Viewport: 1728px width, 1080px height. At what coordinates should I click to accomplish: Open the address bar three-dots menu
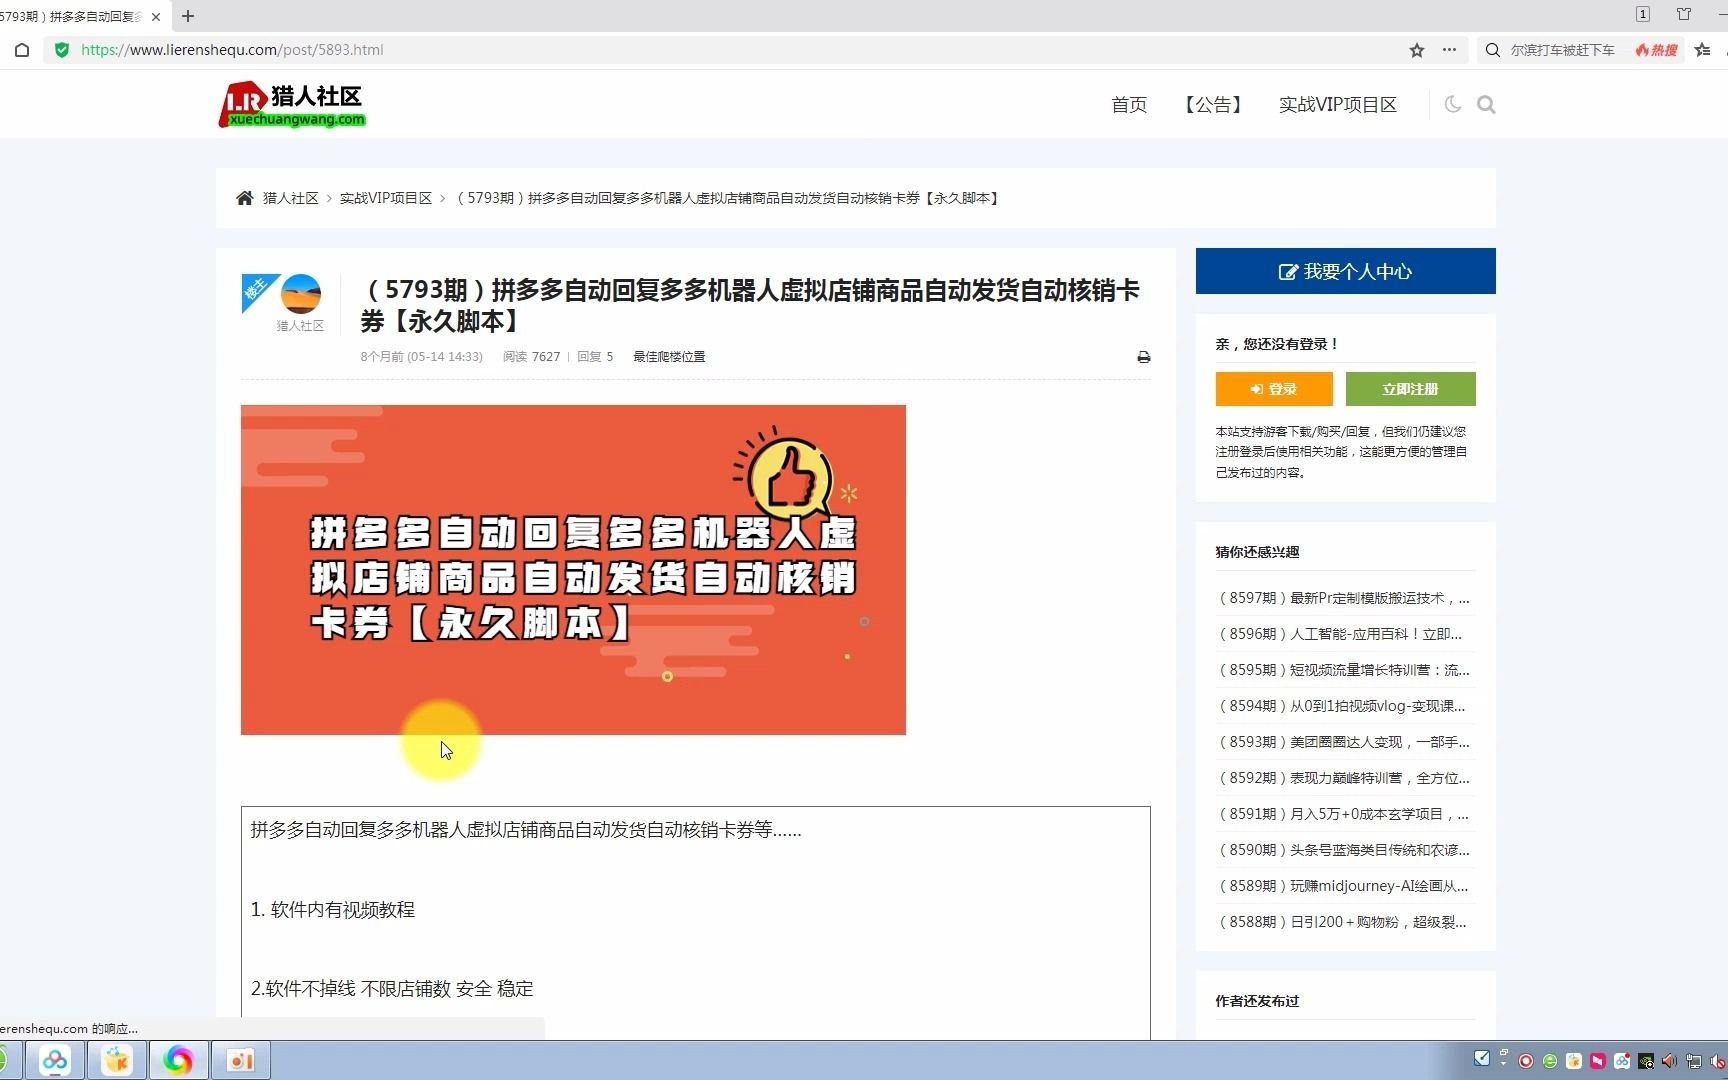click(x=1449, y=50)
